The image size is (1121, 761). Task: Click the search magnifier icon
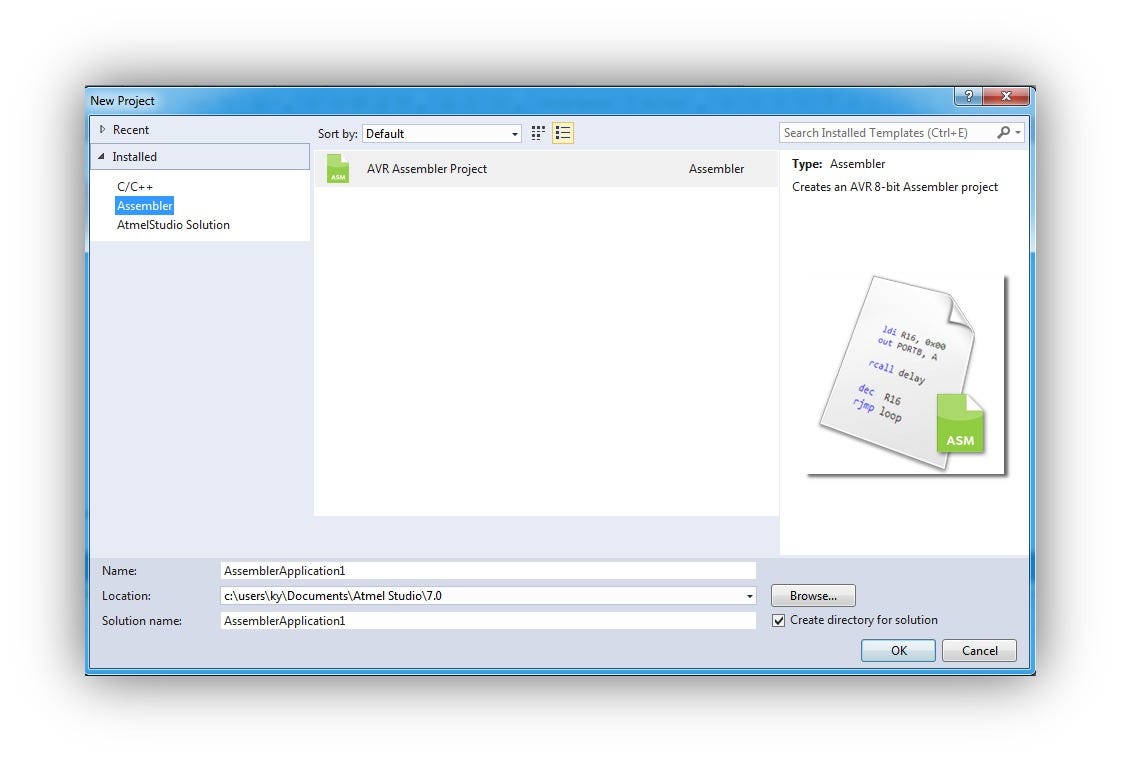click(1003, 132)
